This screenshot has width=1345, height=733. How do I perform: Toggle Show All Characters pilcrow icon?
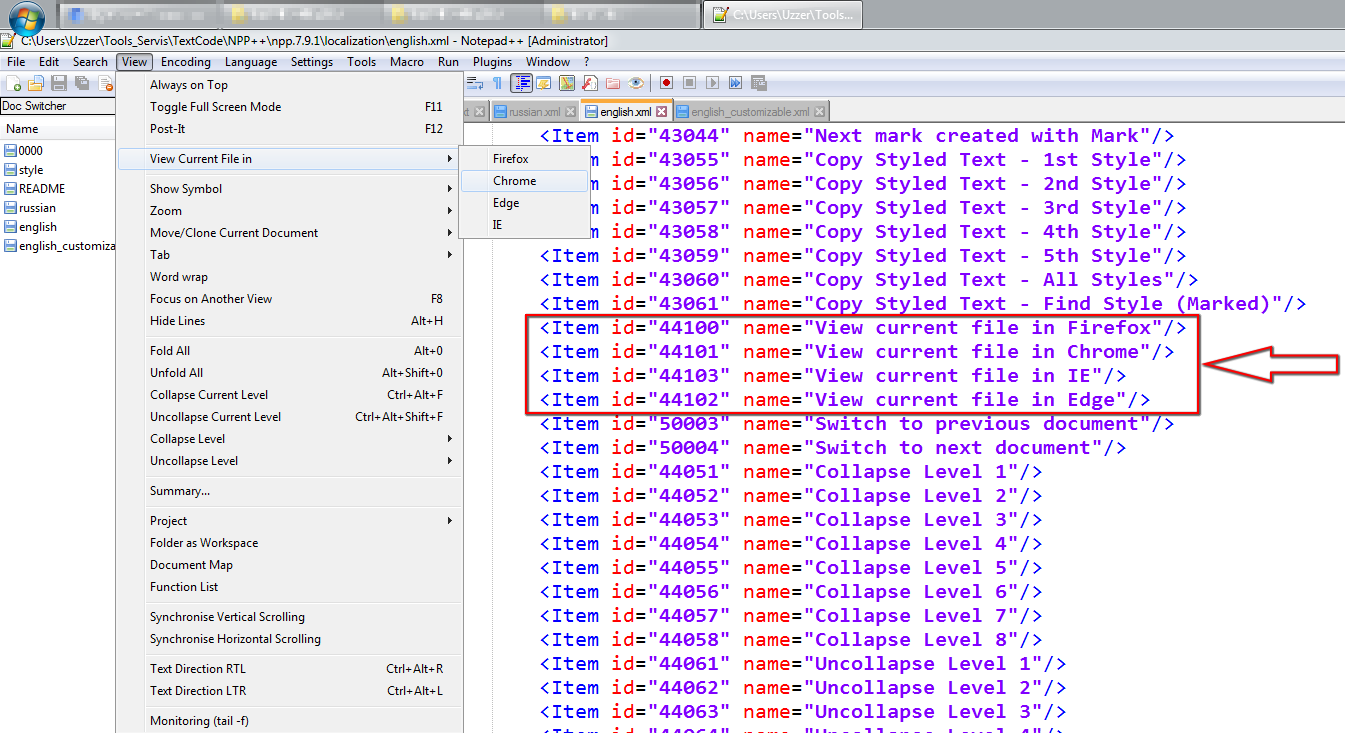coord(497,83)
